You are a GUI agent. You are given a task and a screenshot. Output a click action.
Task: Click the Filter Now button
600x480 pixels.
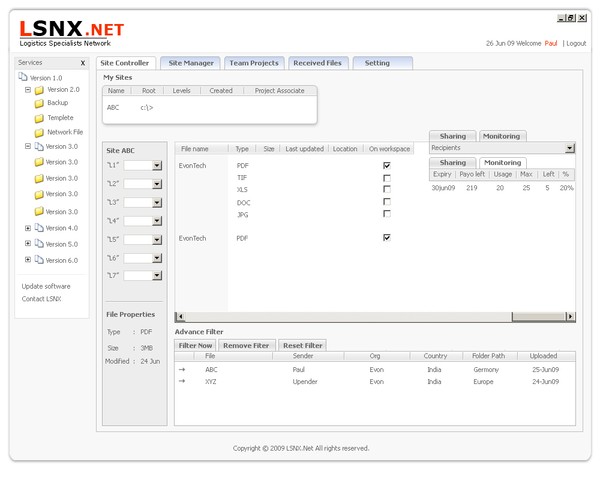(x=195, y=345)
